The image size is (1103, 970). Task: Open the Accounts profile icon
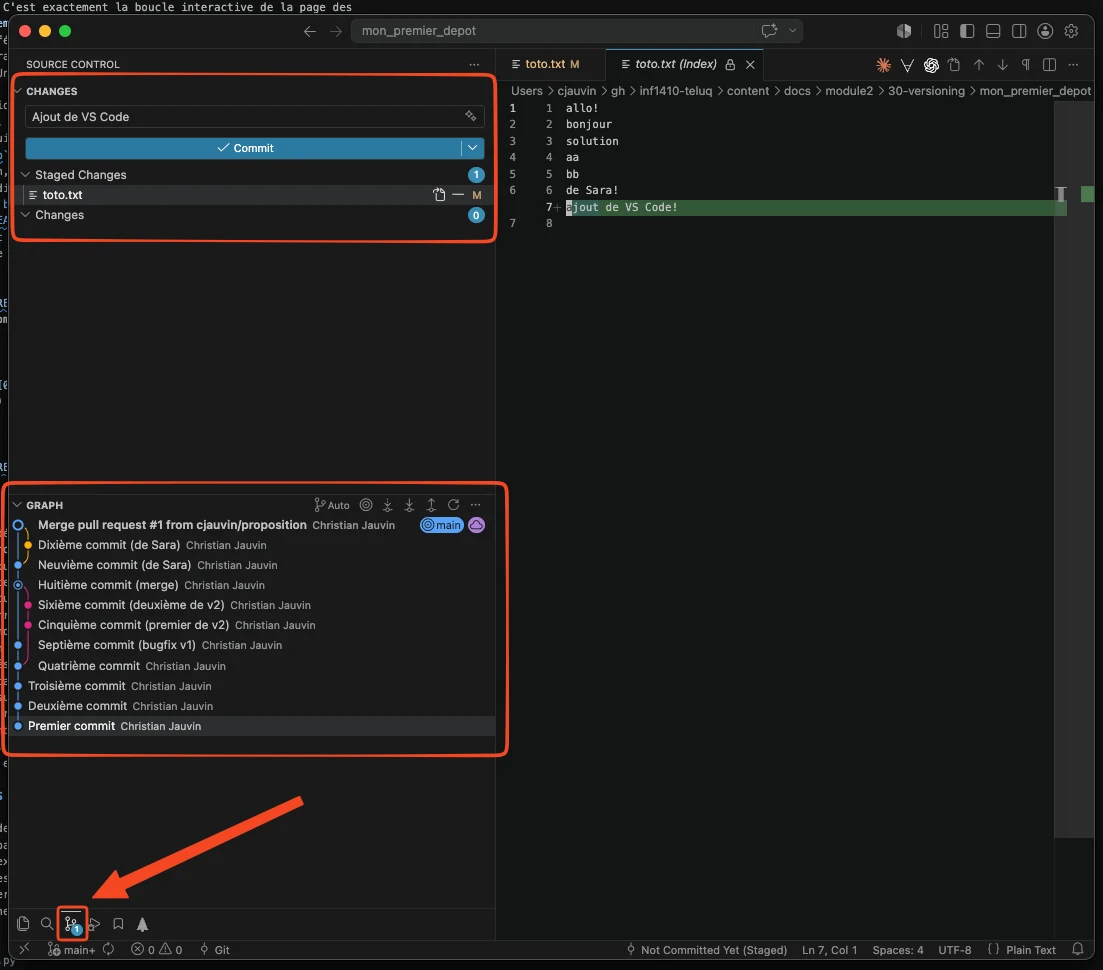point(1045,31)
